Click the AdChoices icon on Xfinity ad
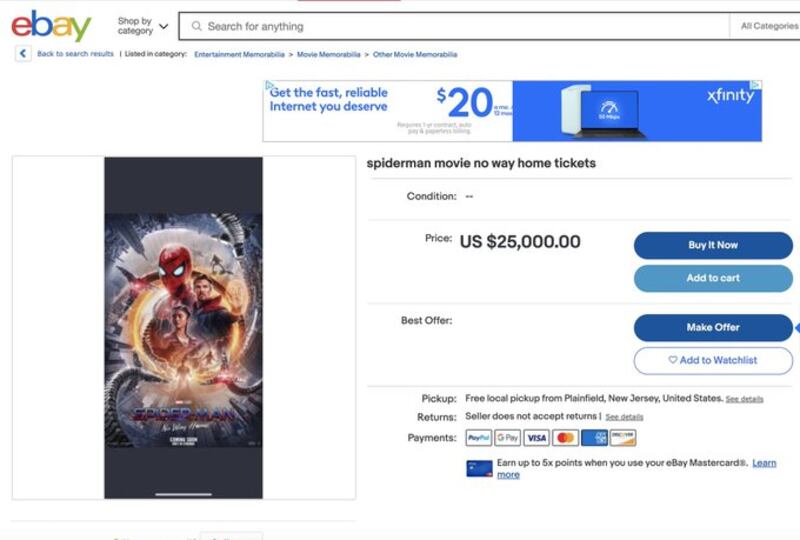 [756, 85]
